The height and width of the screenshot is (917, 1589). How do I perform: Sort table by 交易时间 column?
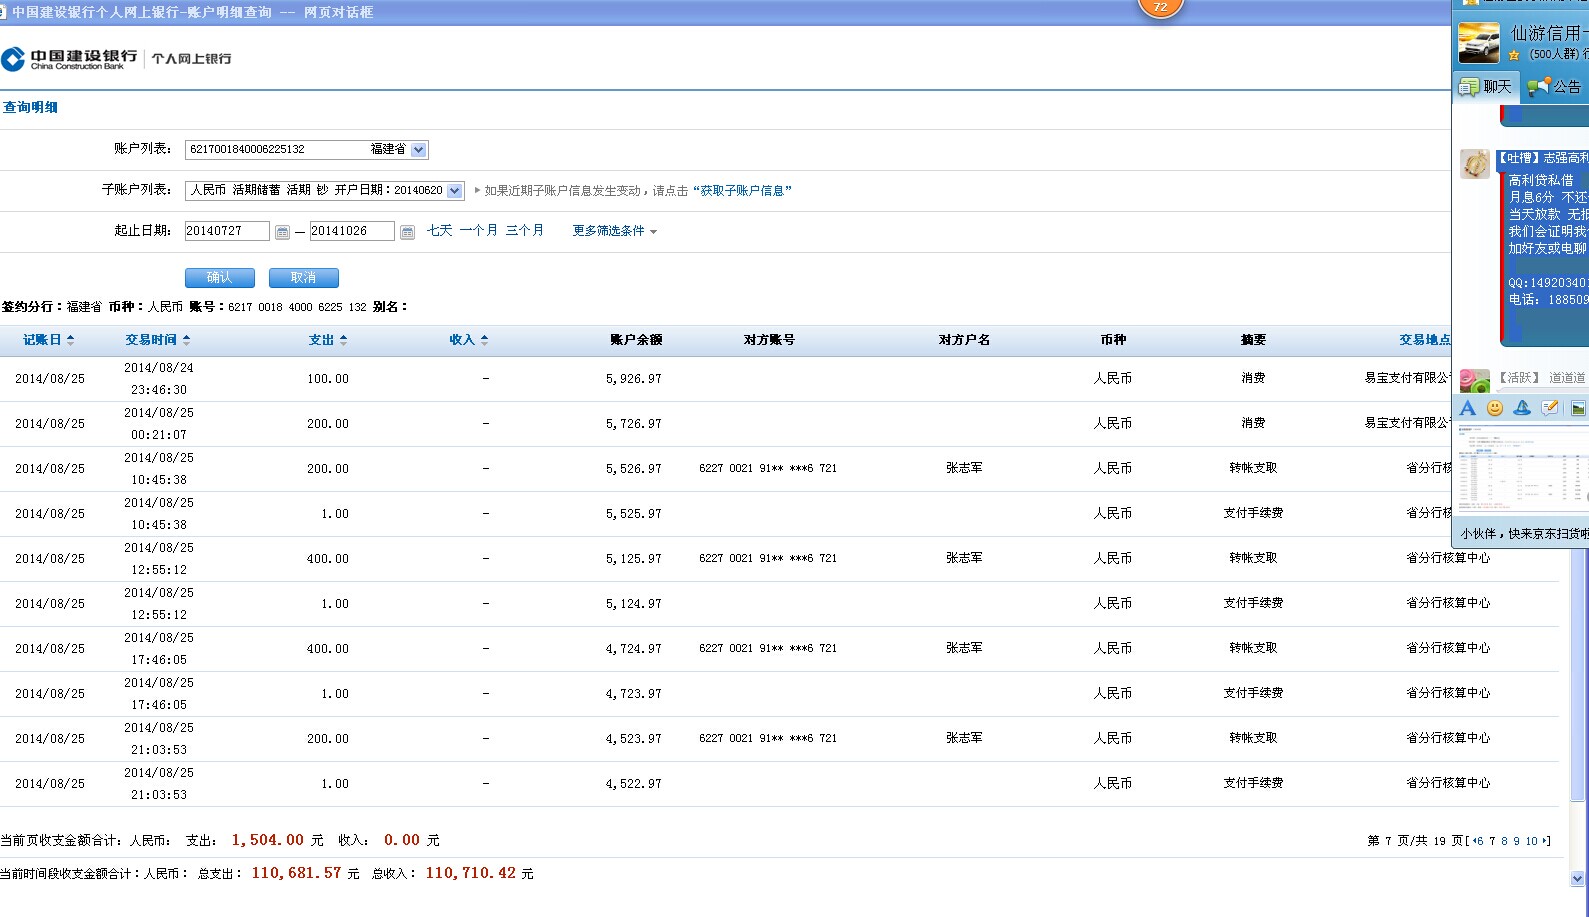(x=157, y=340)
